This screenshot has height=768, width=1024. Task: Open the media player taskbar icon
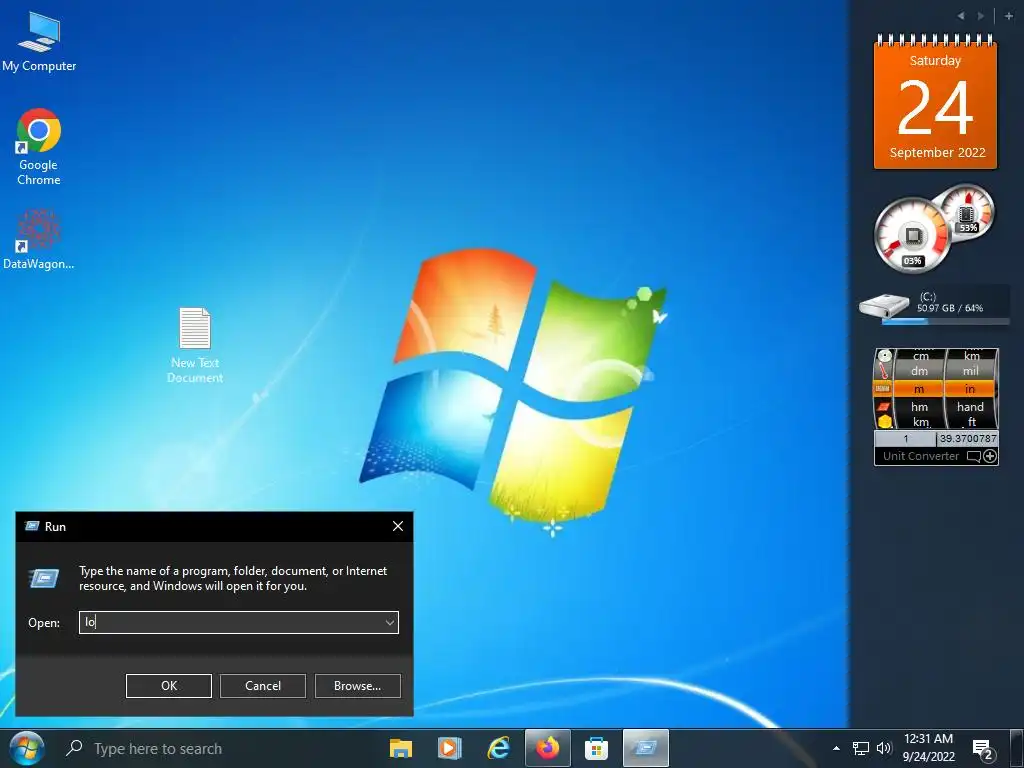click(x=449, y=748)
